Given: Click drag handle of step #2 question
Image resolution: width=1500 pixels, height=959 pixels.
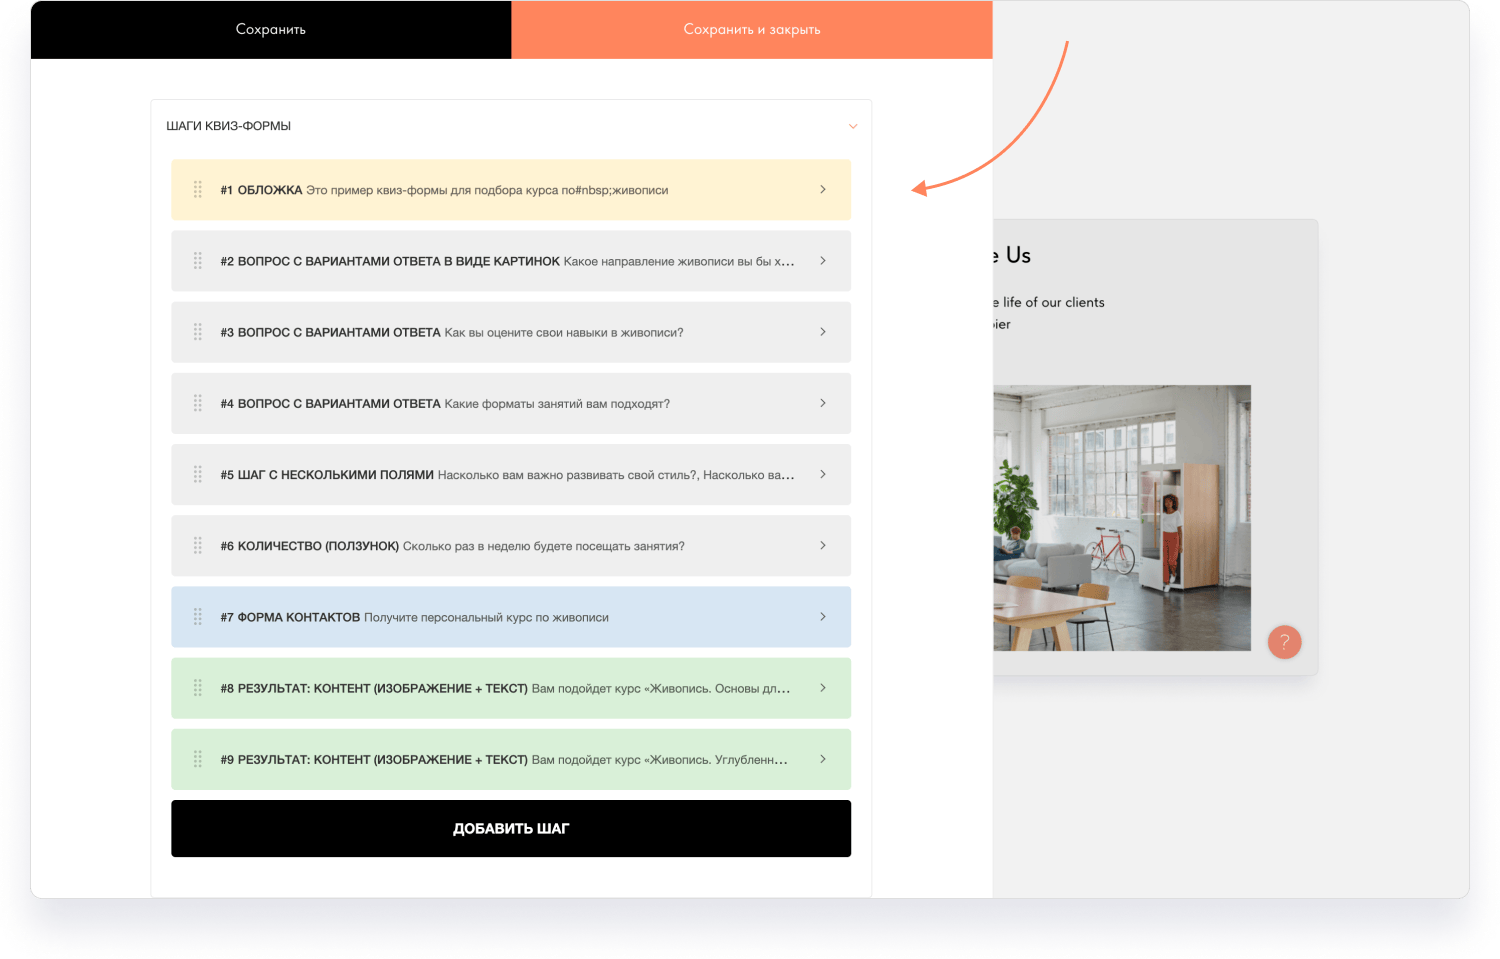Looking at the screenshot, I should (198, 261).
